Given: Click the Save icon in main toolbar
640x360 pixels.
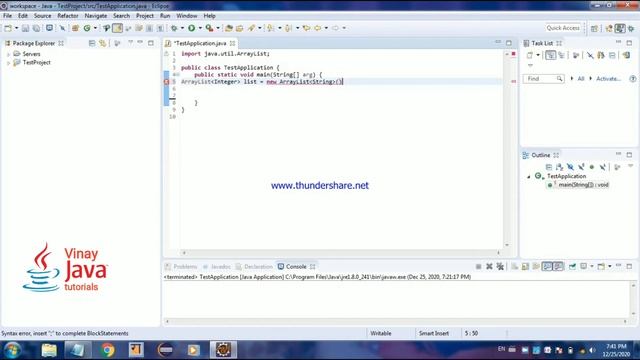Looking at the screenshot, I should point(25,28).
